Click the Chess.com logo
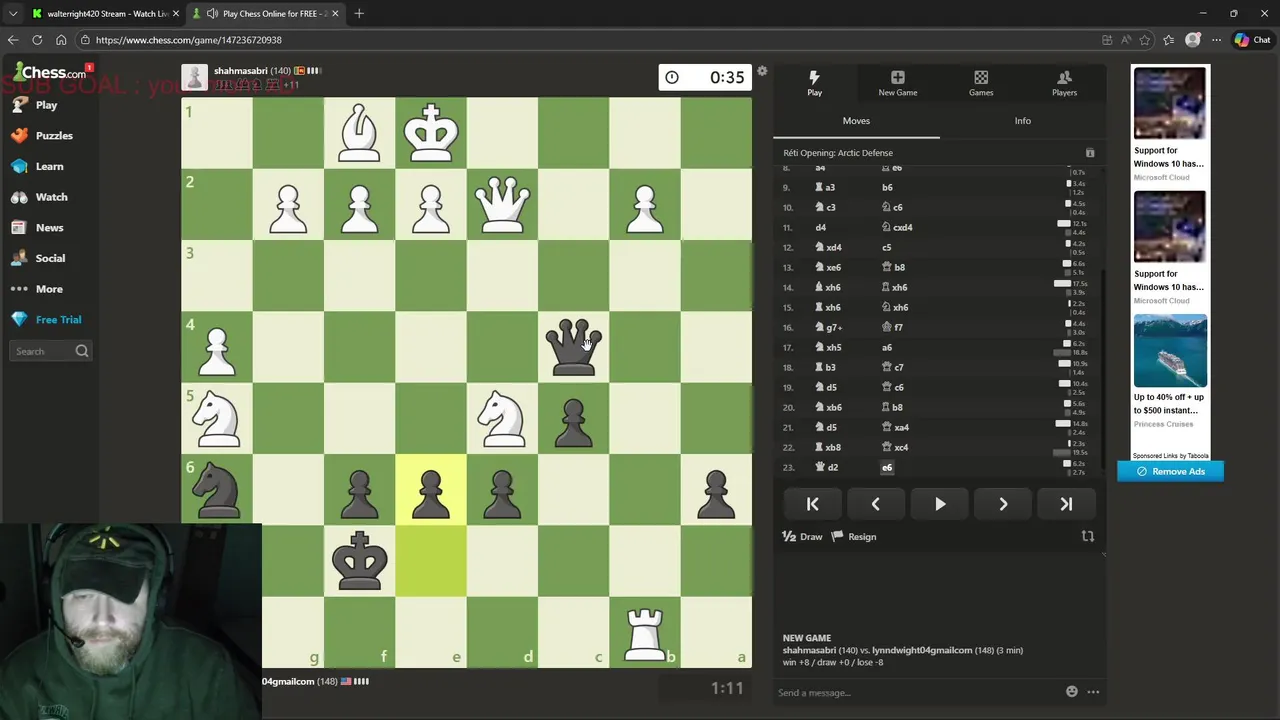Viewport: 1280px width, 720px height. (50, 72)
